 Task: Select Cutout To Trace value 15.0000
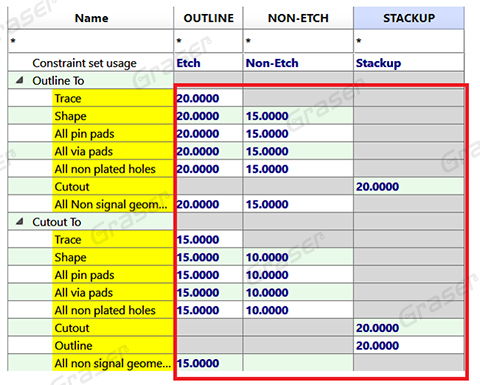(208, 239)
